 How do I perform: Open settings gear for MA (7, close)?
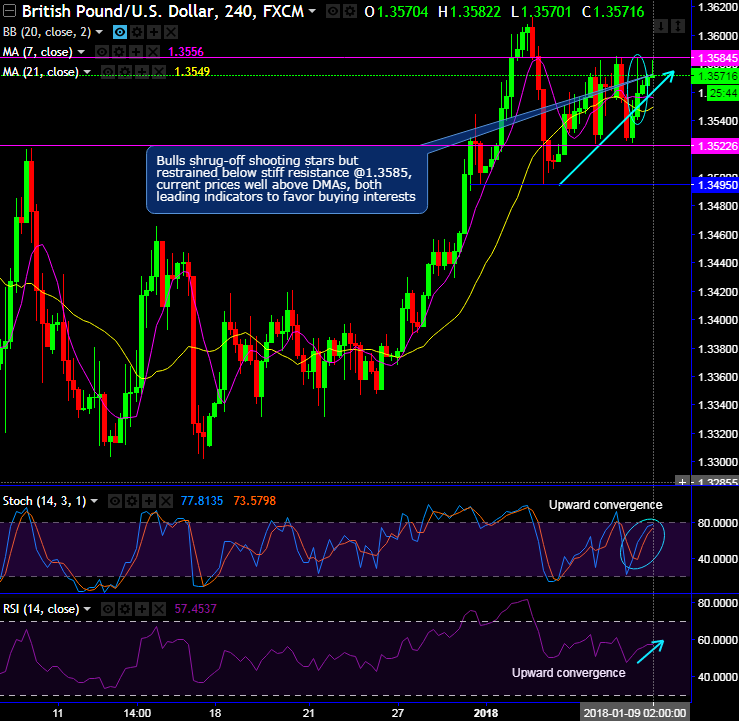point(119,52)
